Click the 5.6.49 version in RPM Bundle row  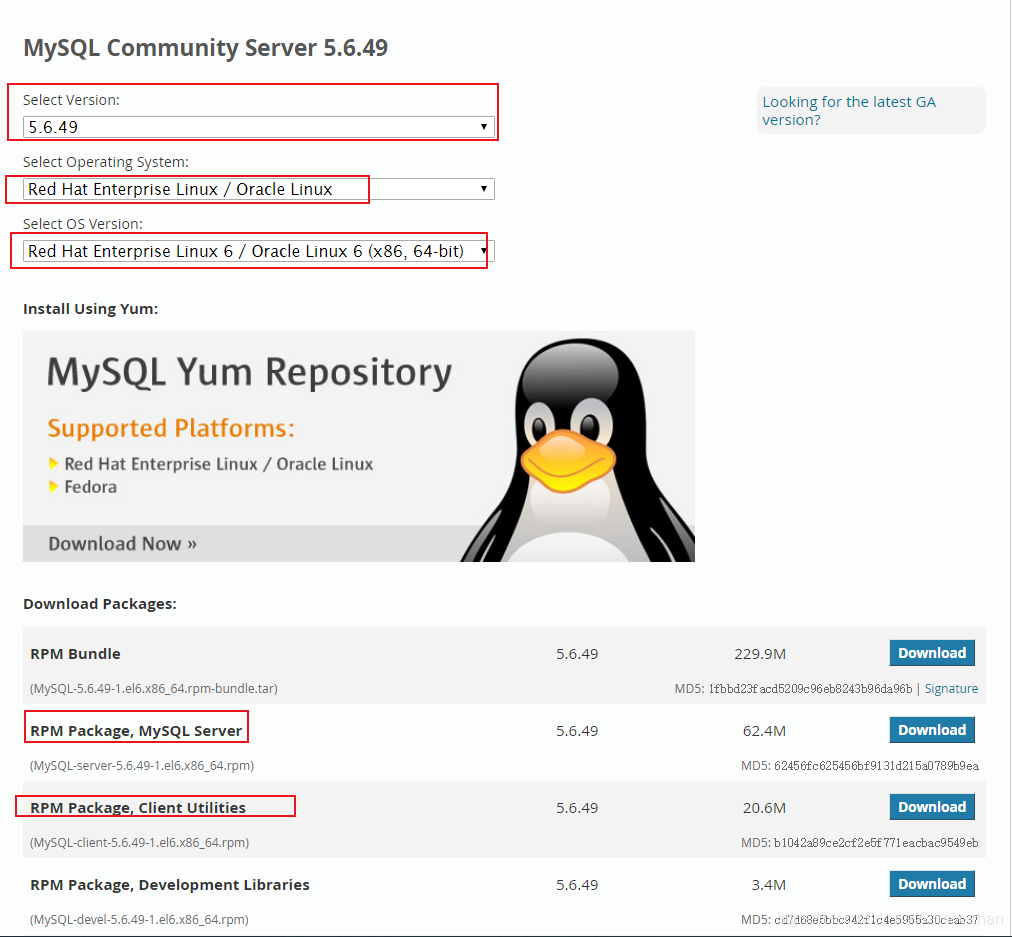pyautogui.click(x=577, y=654)
